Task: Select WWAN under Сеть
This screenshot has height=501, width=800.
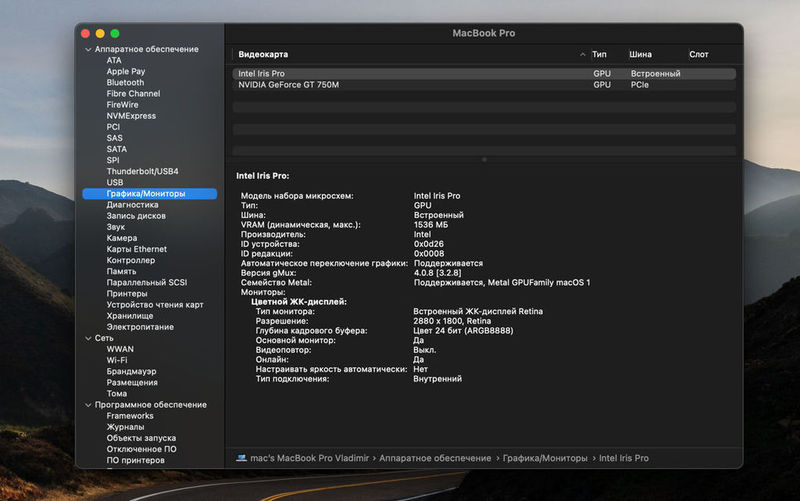Action: [x=120, y=349]
